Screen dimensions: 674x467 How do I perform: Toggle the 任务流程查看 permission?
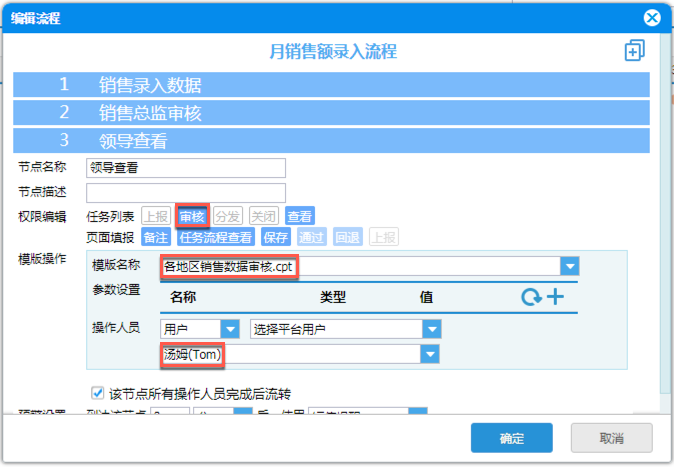point(216,237)
